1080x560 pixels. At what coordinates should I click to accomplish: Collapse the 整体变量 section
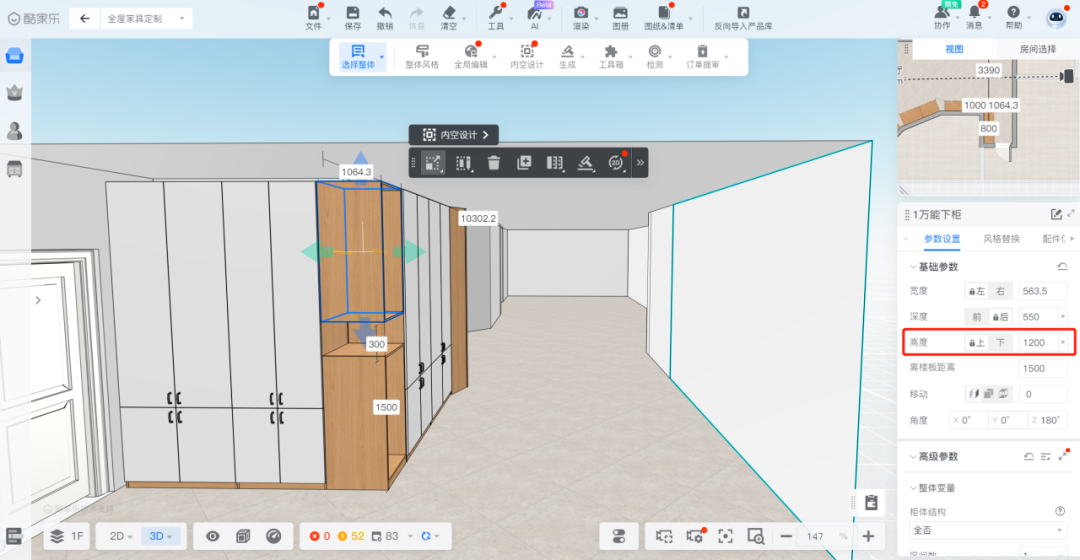coord(913,488)
